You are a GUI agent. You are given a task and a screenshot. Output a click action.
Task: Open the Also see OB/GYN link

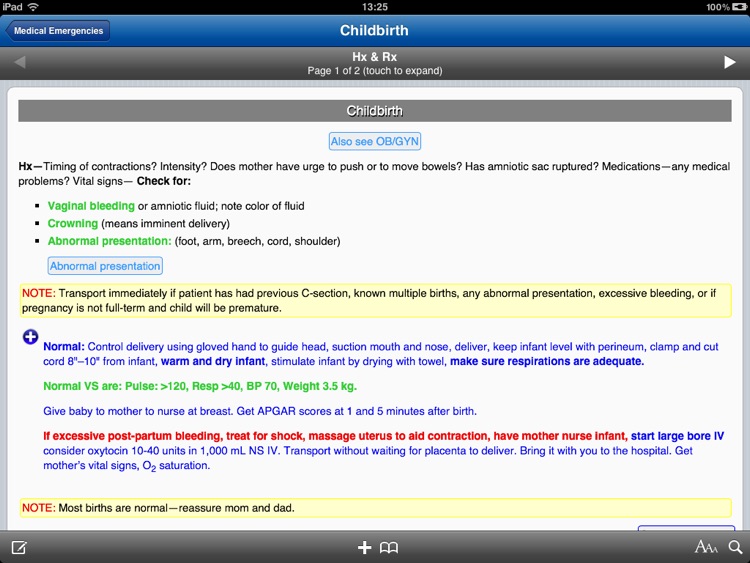pos(375,141)
